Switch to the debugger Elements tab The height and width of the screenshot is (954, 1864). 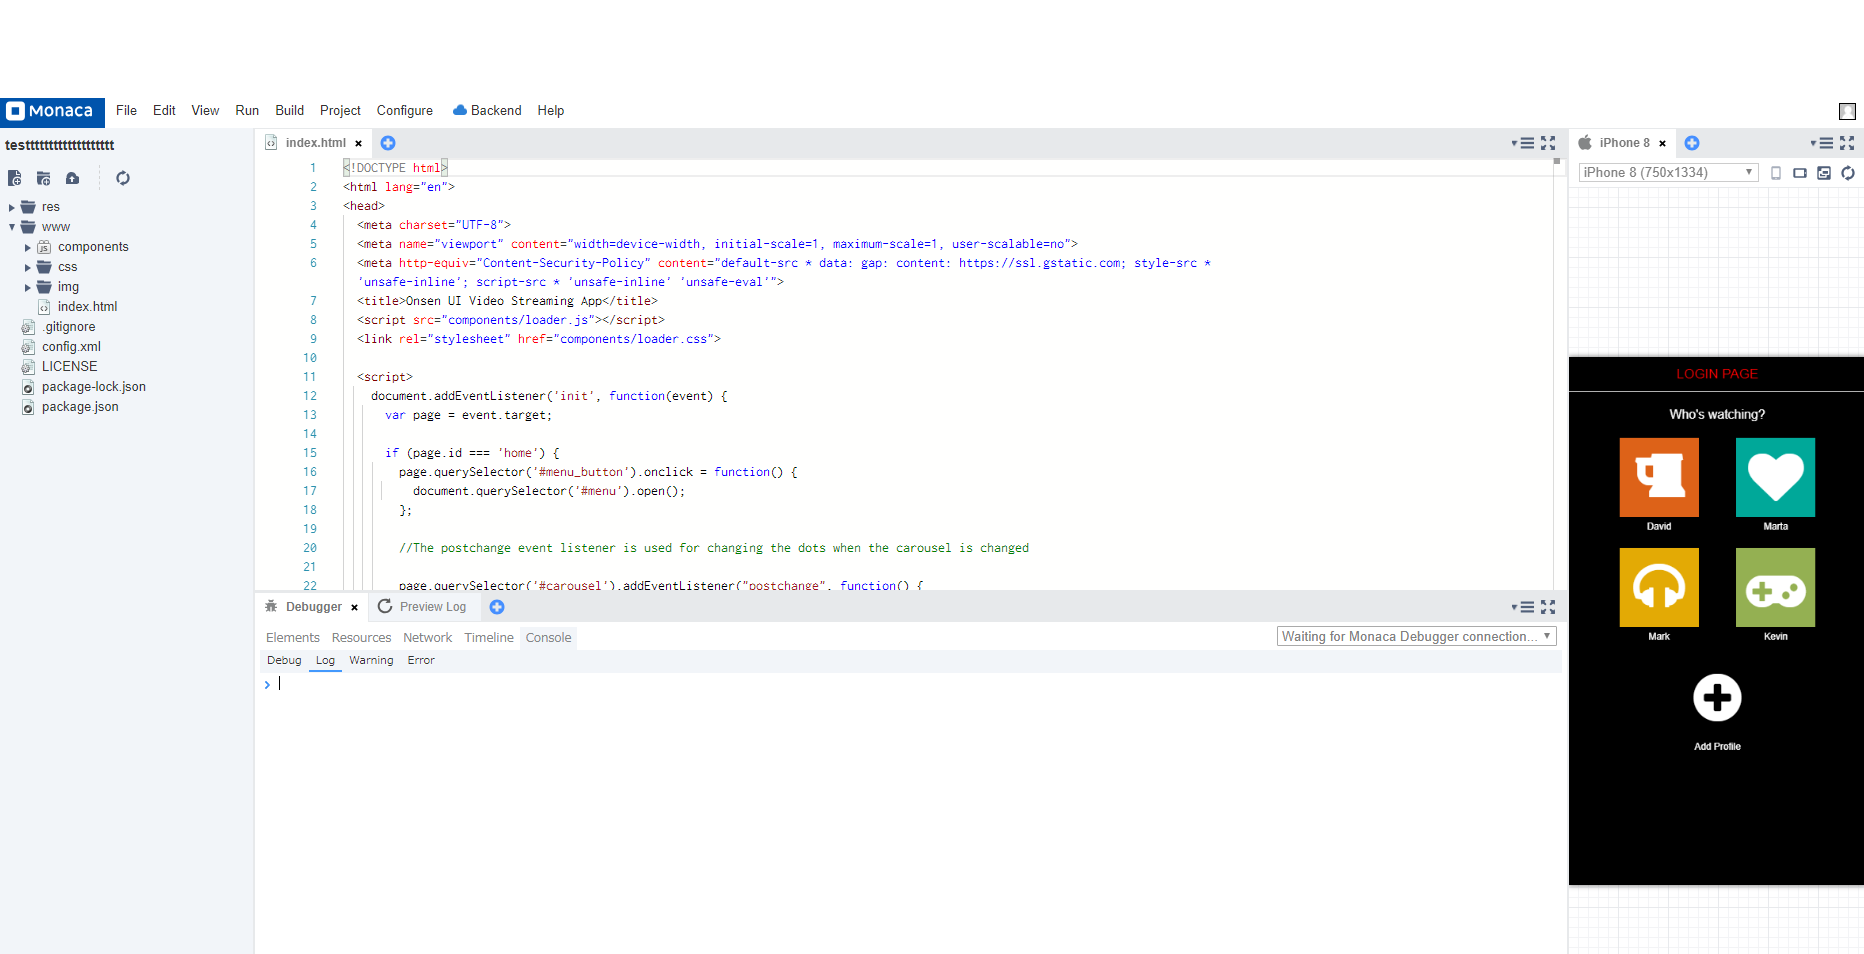(x=293, y=638)
